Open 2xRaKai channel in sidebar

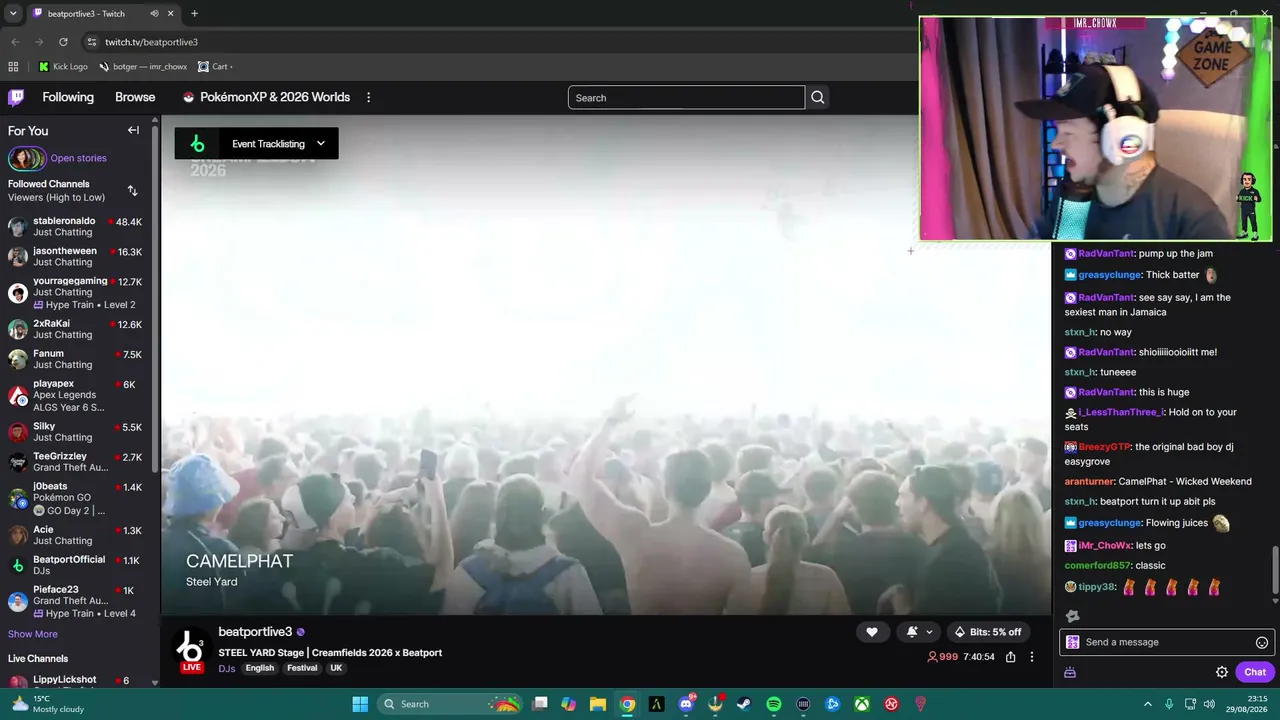pos(75,329)
